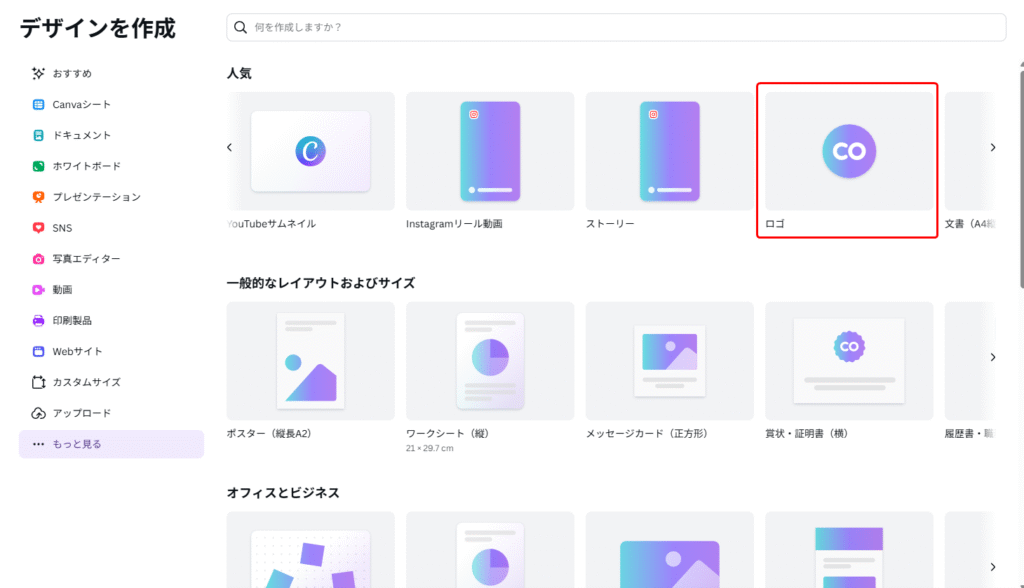Open the Webサイト category

77,351
